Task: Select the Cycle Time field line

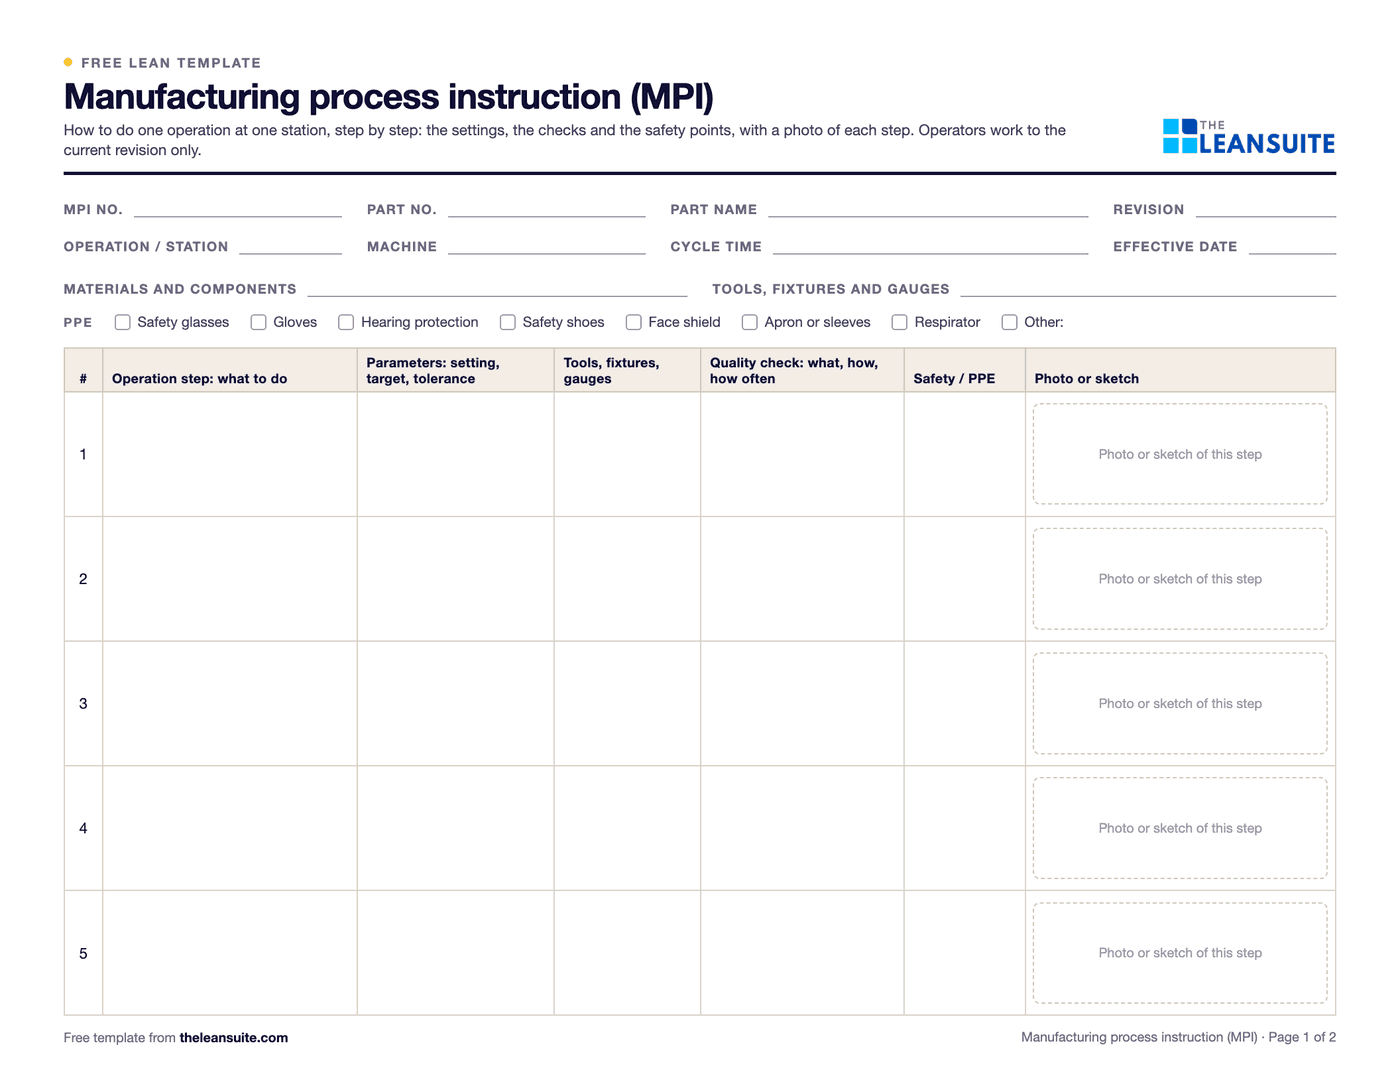Action: (931, 247)
